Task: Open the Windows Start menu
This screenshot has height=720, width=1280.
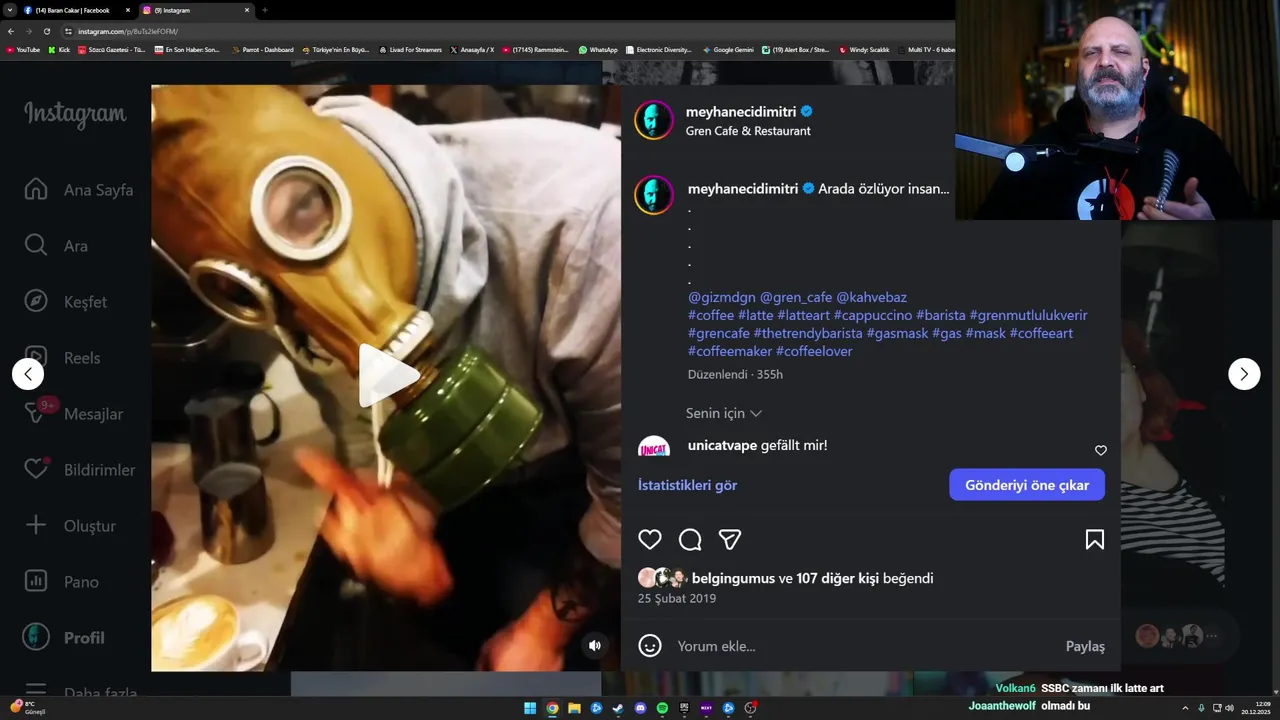Action: point(530,708)
